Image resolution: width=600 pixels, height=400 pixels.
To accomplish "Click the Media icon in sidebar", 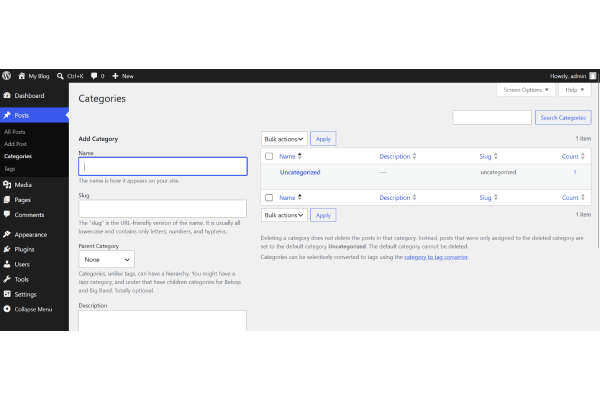I will [x=7, y=184].
